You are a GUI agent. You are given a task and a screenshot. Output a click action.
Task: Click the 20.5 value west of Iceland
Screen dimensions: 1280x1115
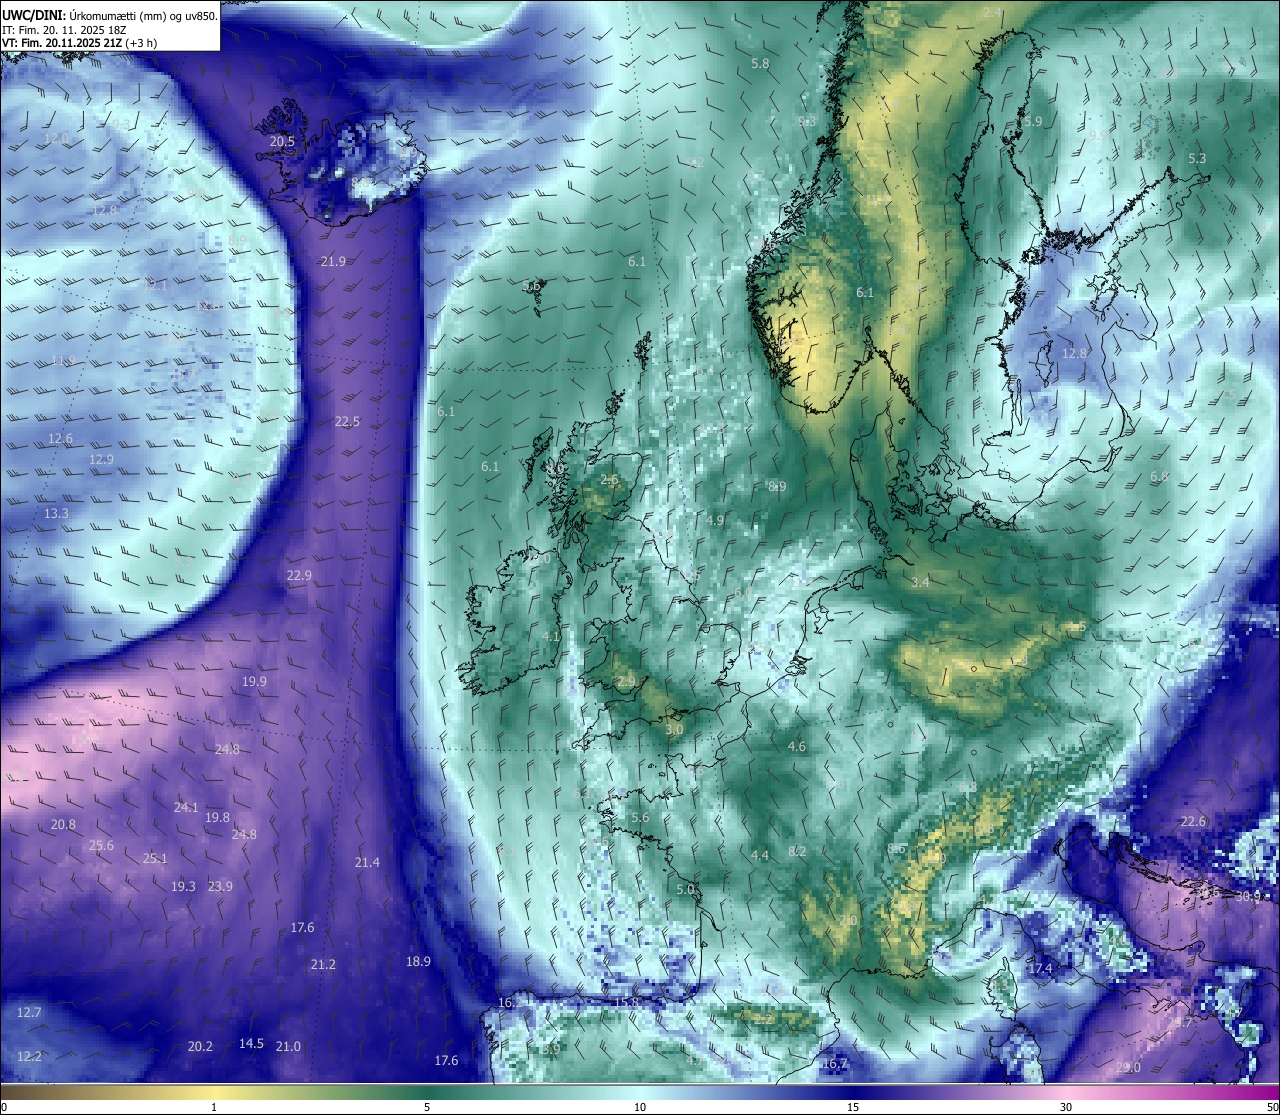(282, 142)
